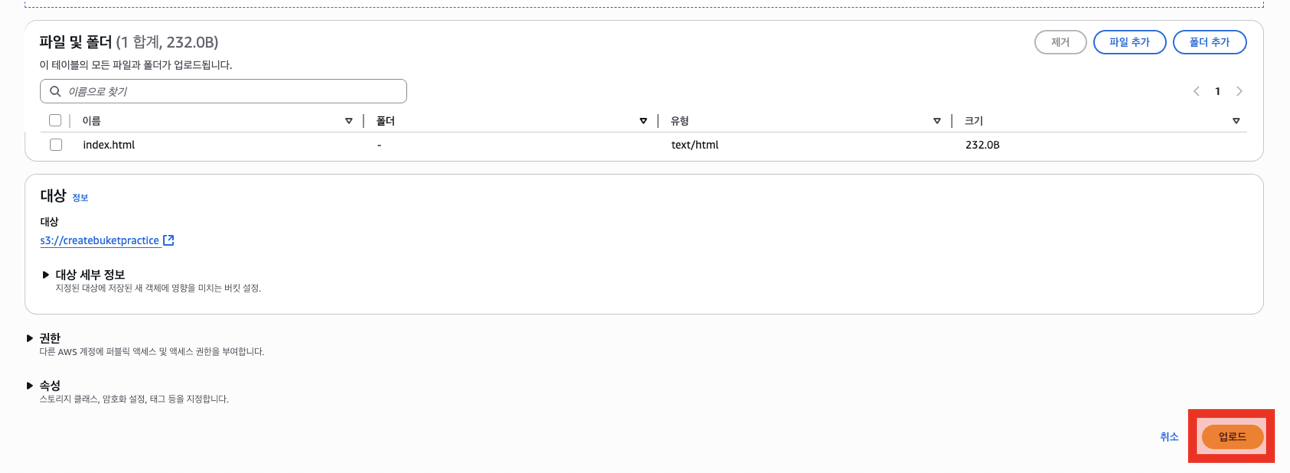Click the text/html type cell
The width and height of the screenshot is (1290, 473).
694,145
